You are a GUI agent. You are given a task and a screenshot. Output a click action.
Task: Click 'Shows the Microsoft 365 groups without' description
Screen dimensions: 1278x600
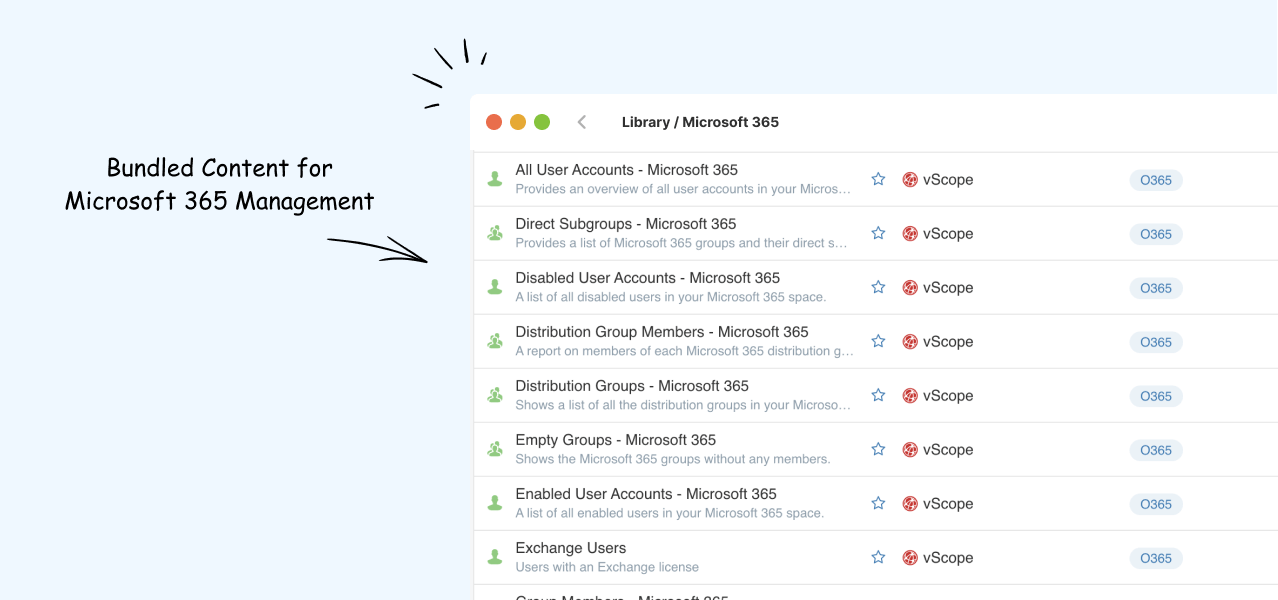(x=673, y=459)
